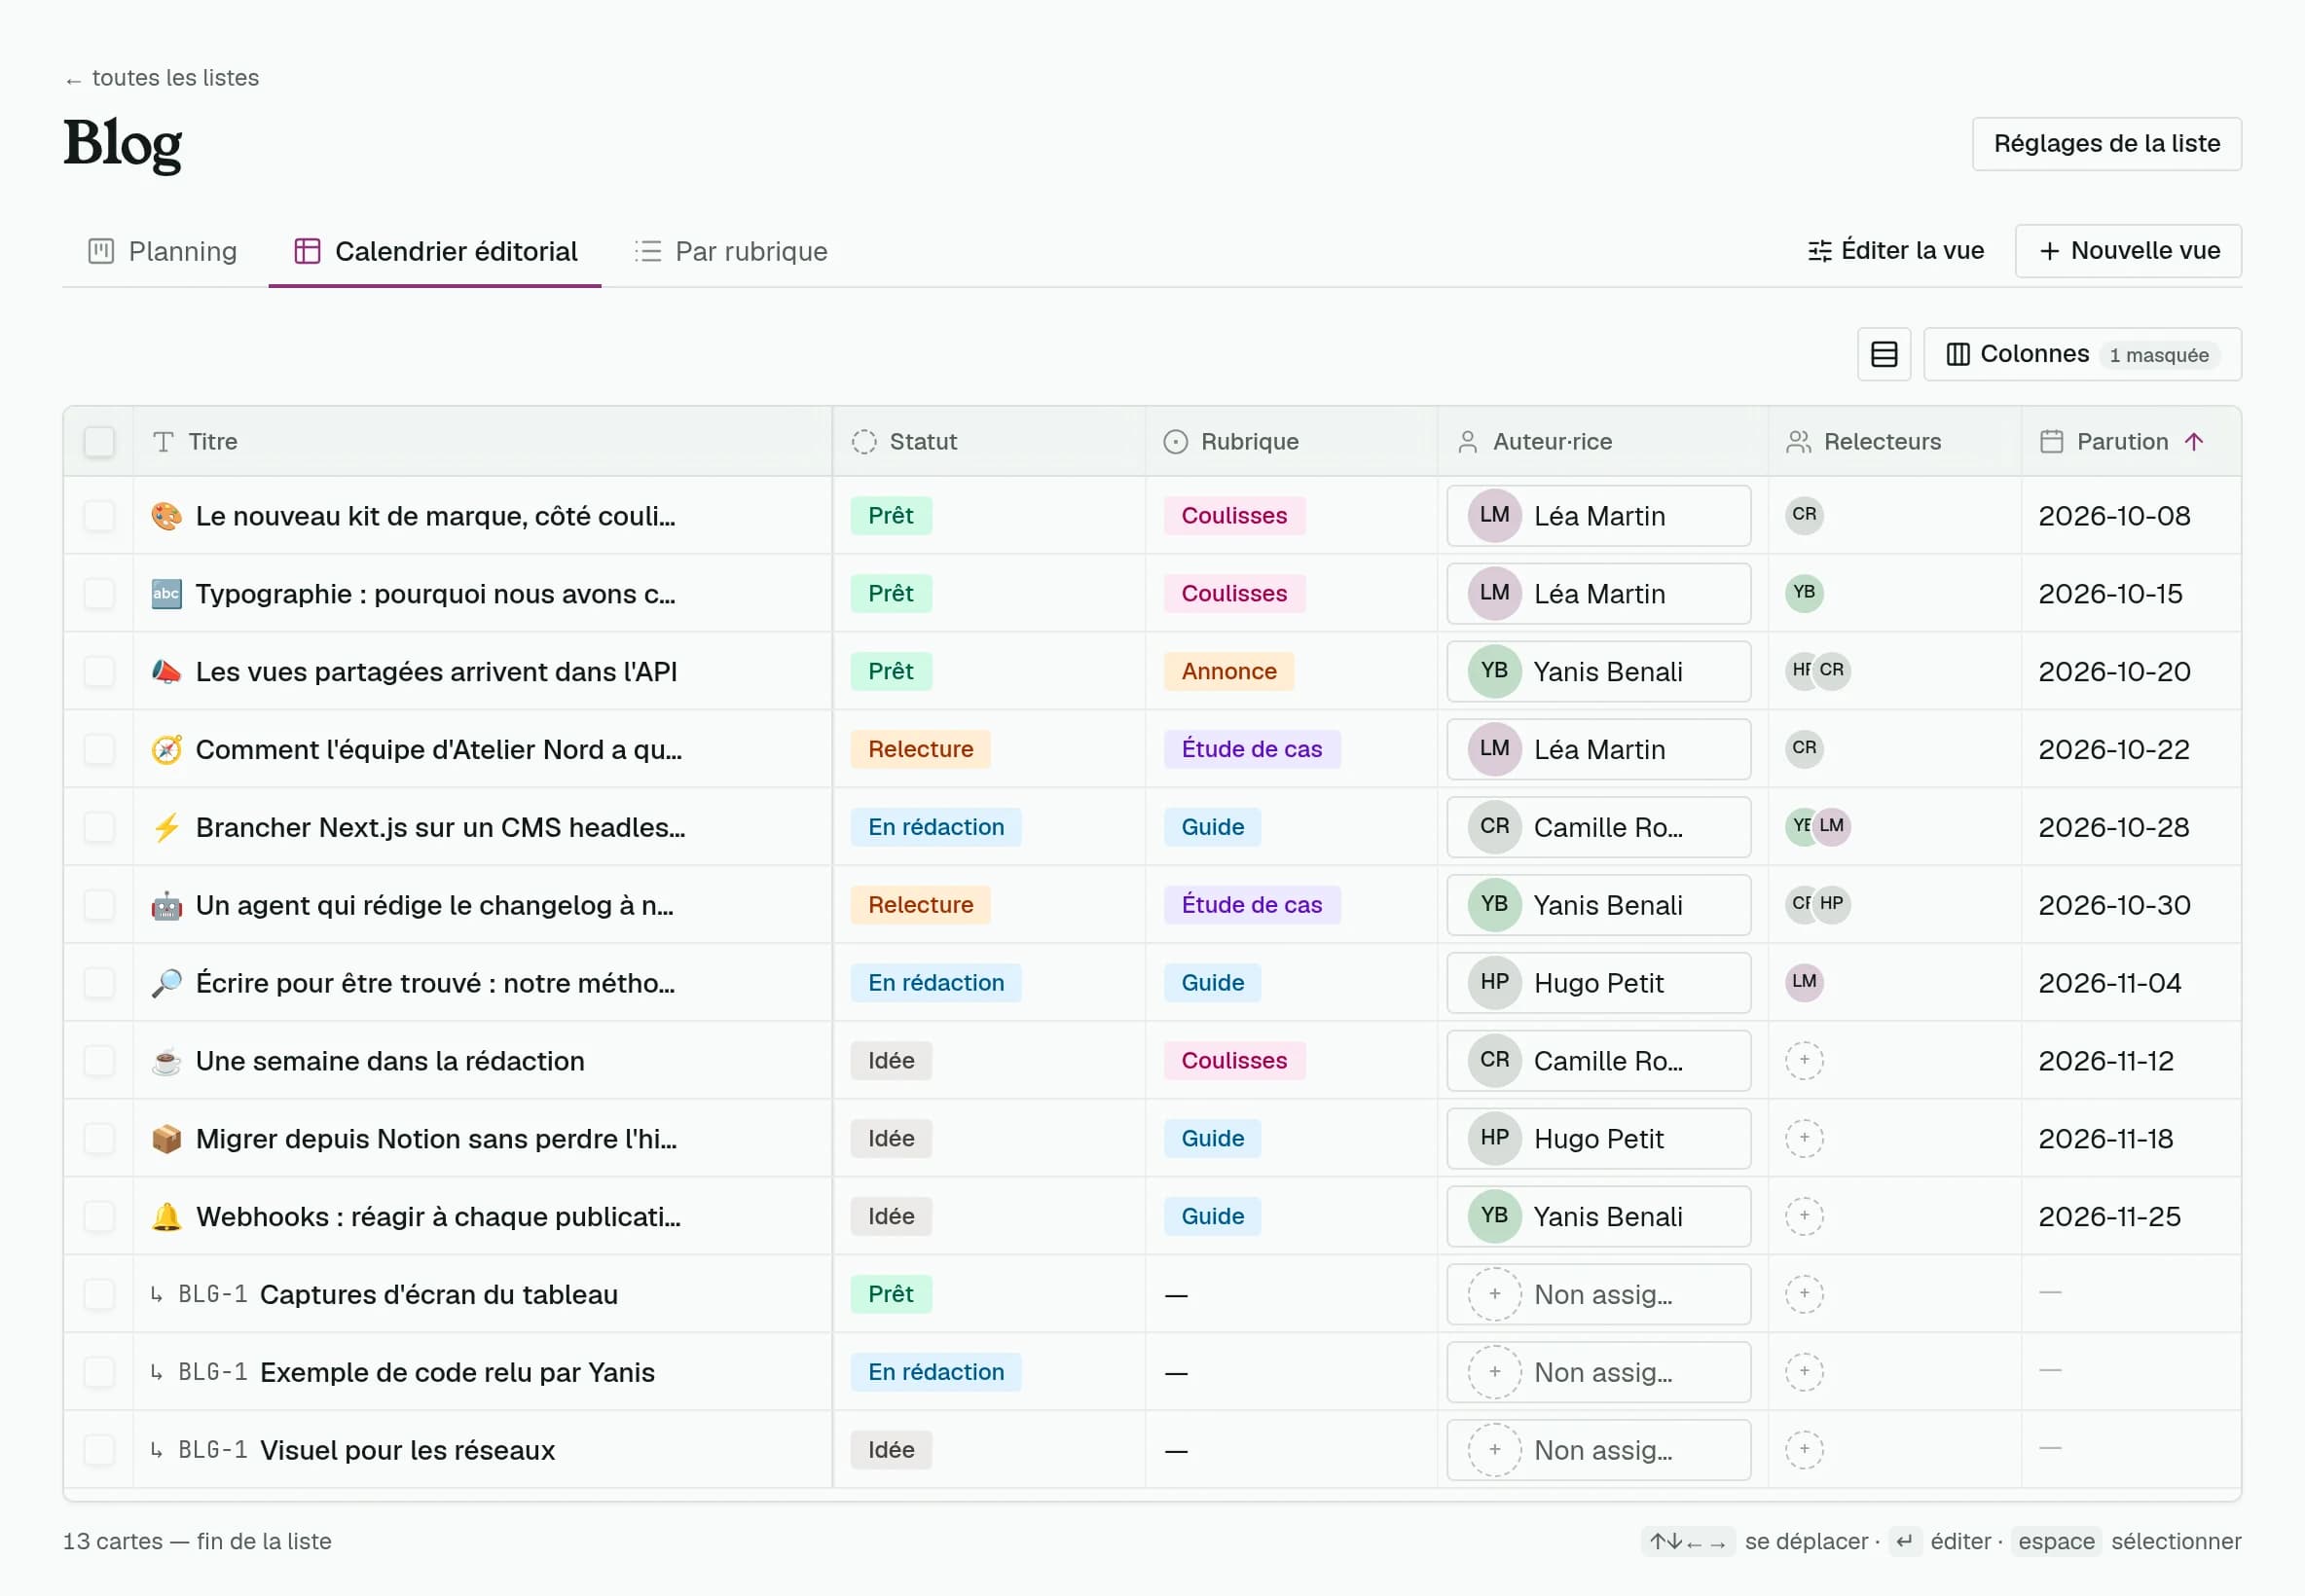
Task: Add reviewer on Une semaine dans la rédaction
Action: (x=1804, y=1060)
